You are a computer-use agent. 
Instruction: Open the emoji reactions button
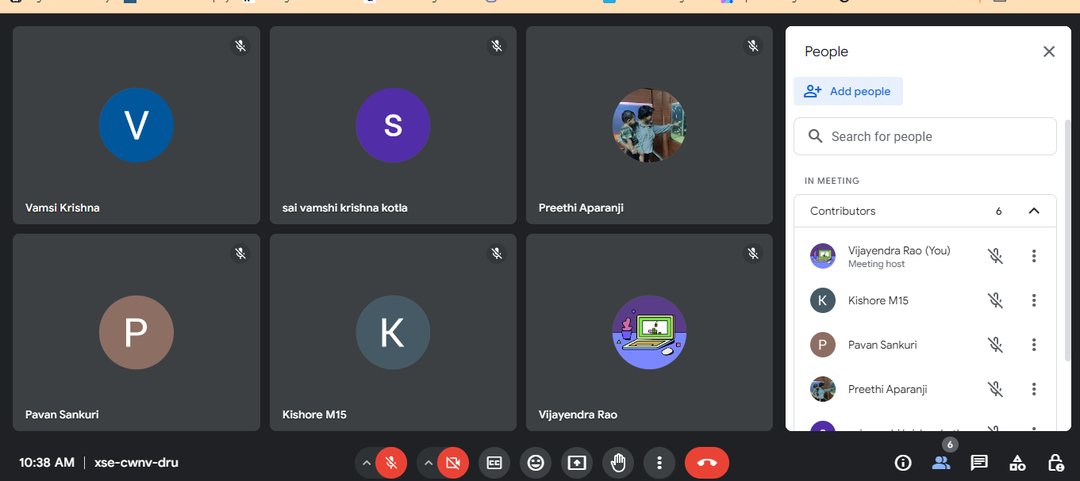click(535, 462)
